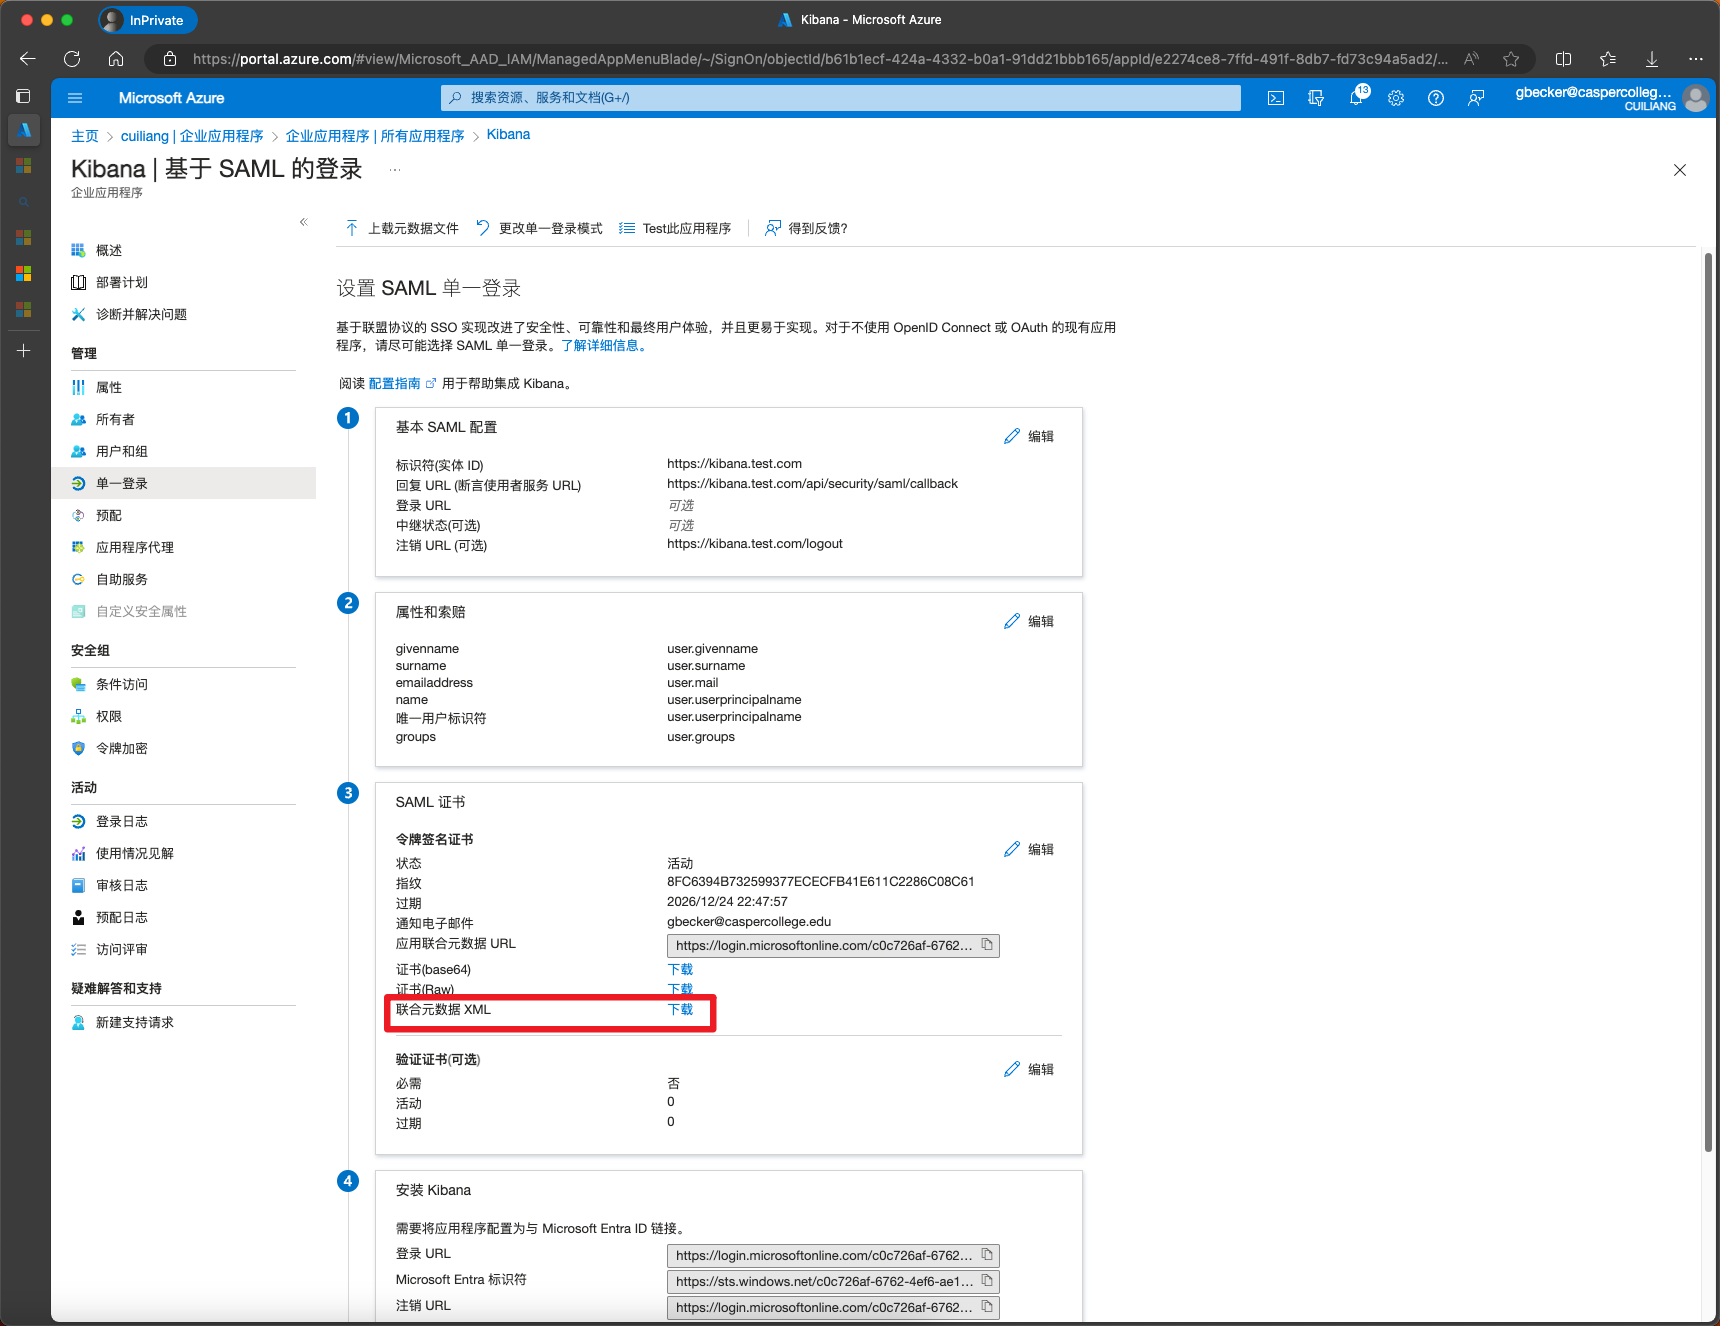Edit the 基本 SAML 配置 section
Viewport: 1720px width, 1326px height.
[x=1029, y=436]
